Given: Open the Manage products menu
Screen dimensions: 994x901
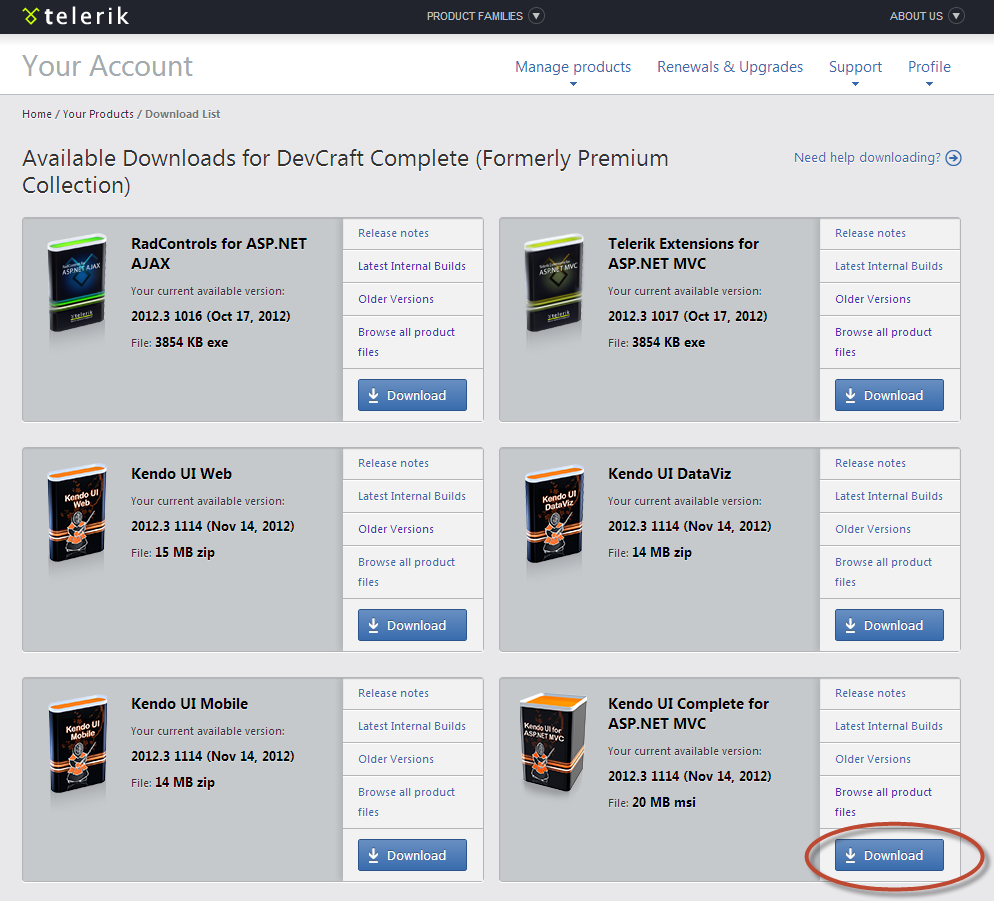Looking at the screenshot, I should [x=573, y=67].
